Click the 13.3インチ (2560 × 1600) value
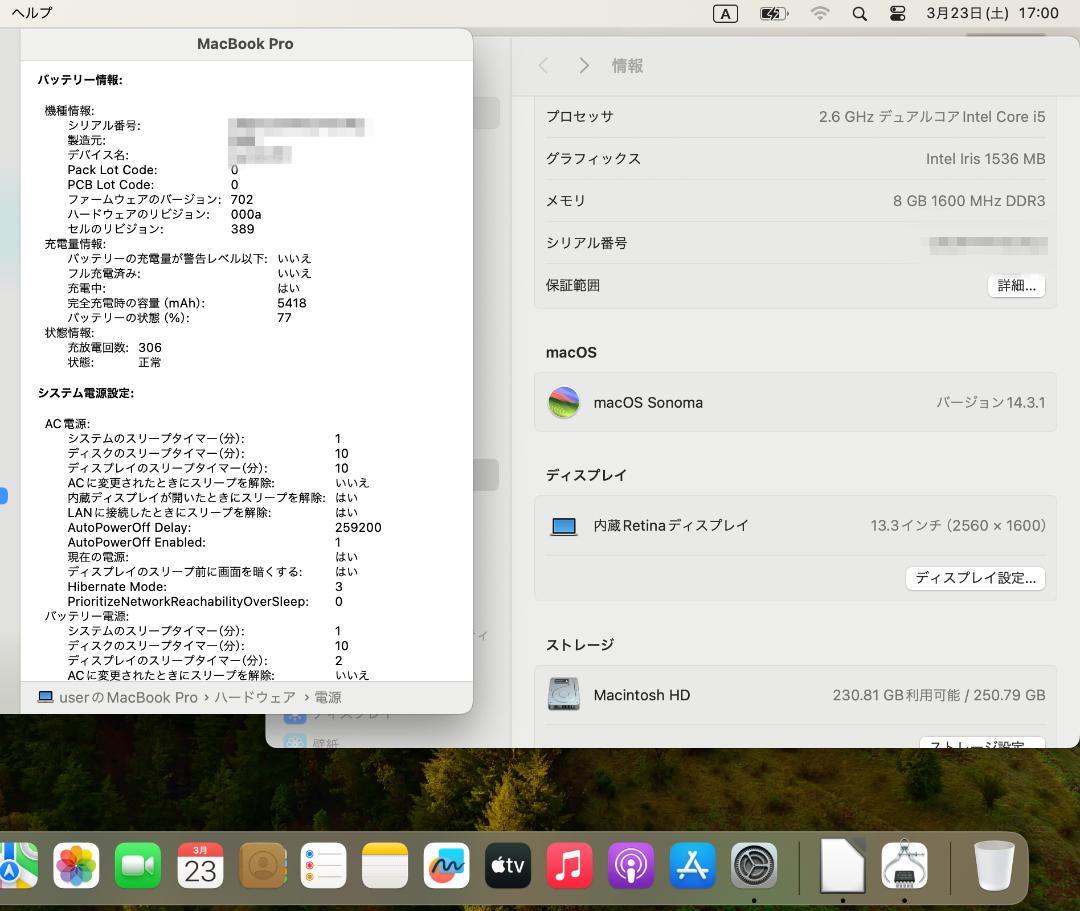 tap(957, 526)
